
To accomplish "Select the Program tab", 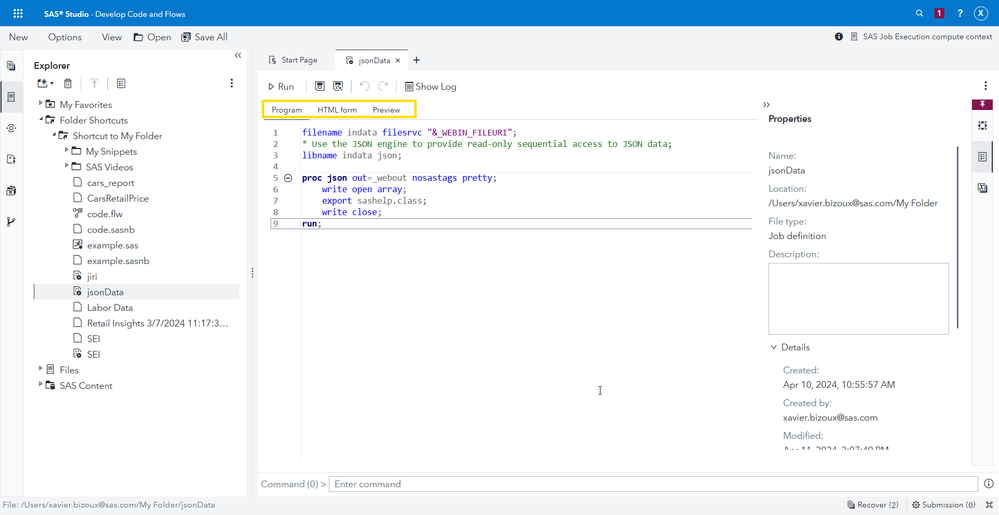I will [287, 110].
